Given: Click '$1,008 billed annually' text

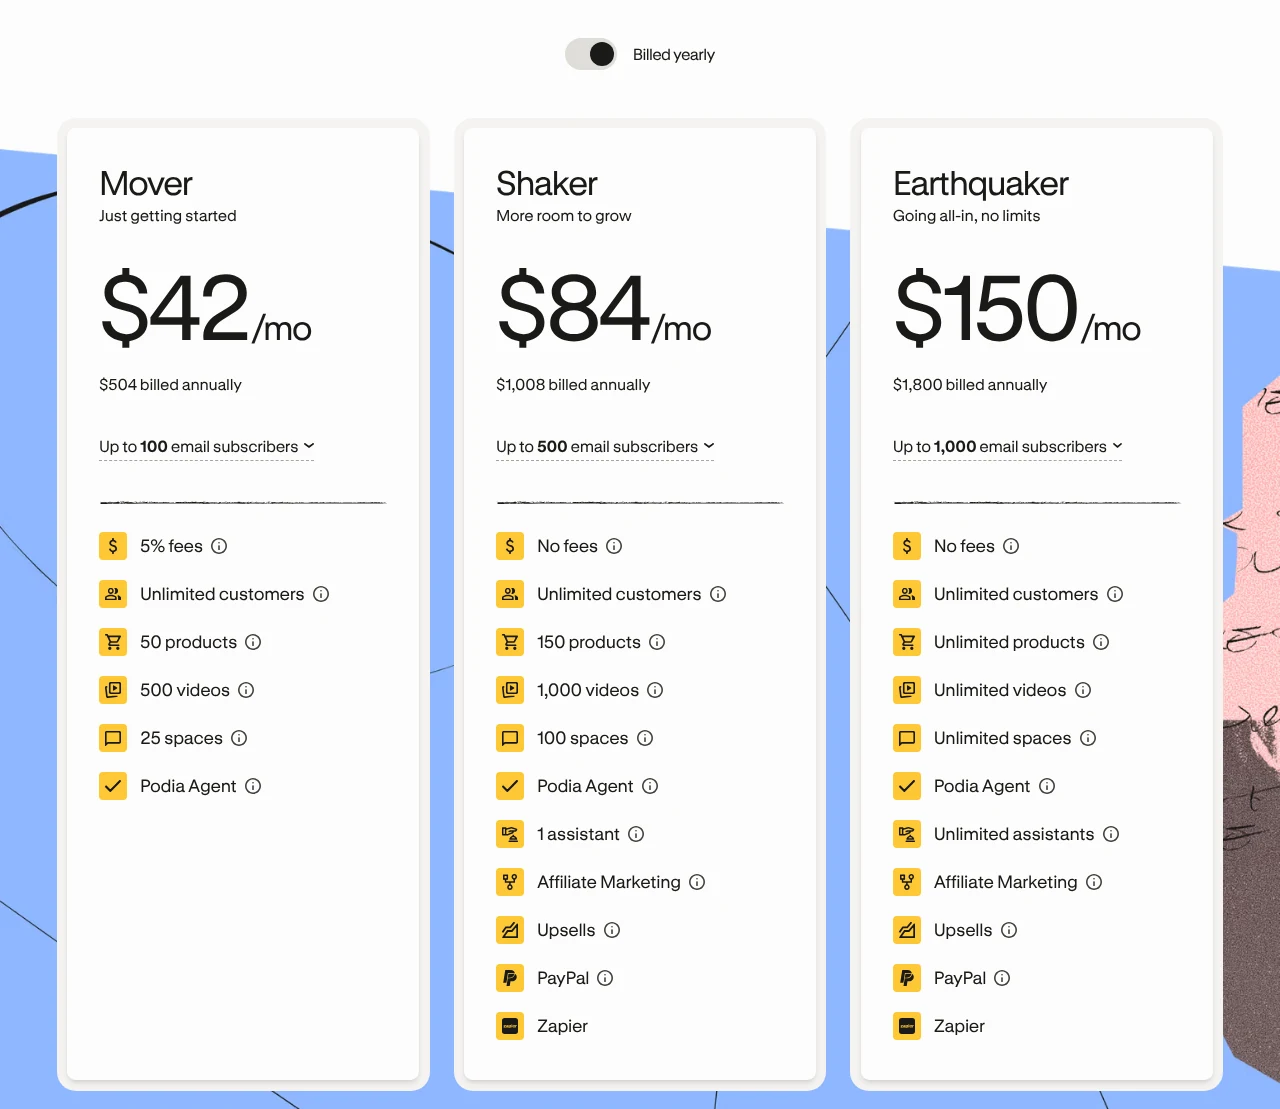Looking at the screenshot, I should pos(573,385).
